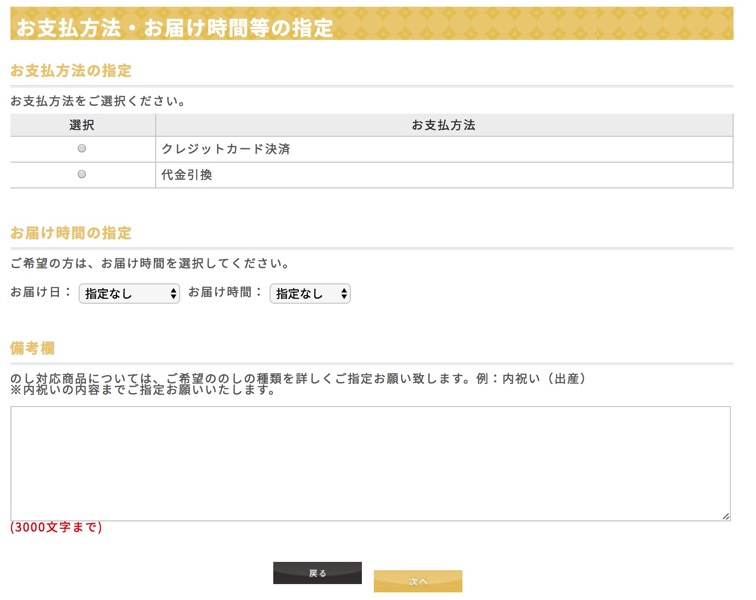The height and width of the screenshot is (600, 756).
Task: Click the のし対応商品については instruction line
Action: (x=298, y=379)
